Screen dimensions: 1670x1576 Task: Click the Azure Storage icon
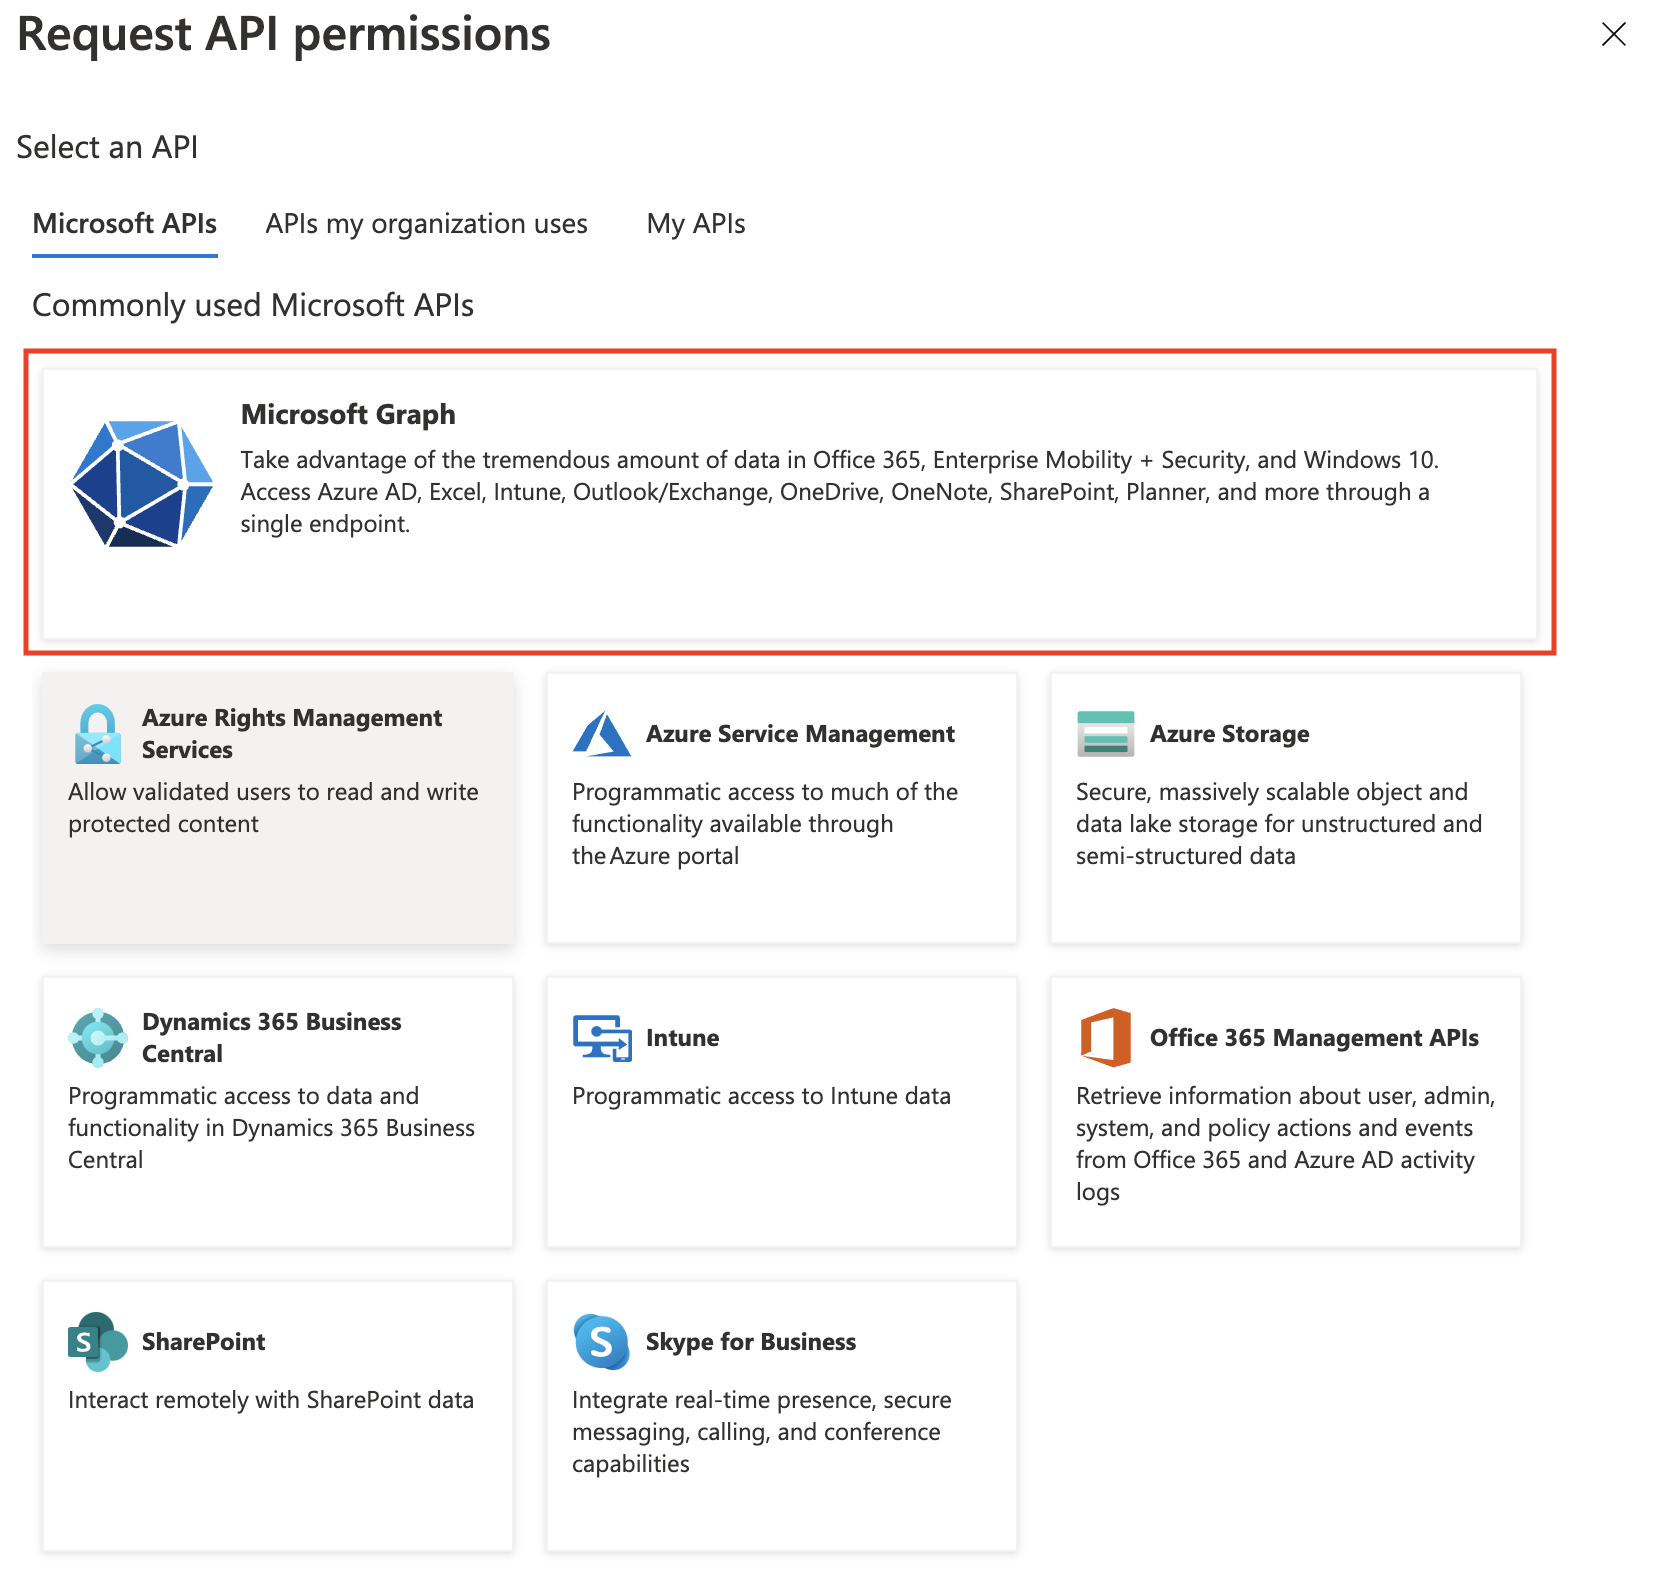(1105, 734)
